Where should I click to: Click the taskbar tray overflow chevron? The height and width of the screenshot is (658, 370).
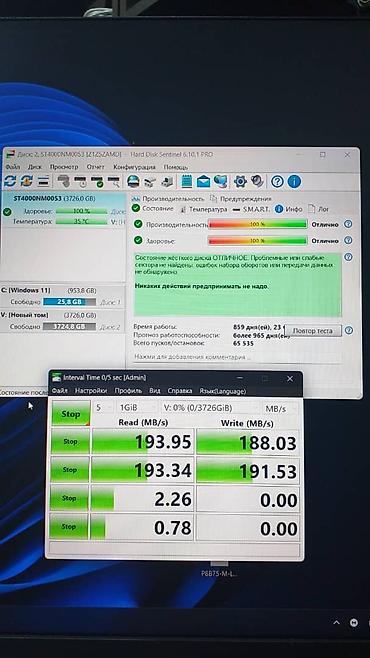pyautogui.click(x=336, y=622)
